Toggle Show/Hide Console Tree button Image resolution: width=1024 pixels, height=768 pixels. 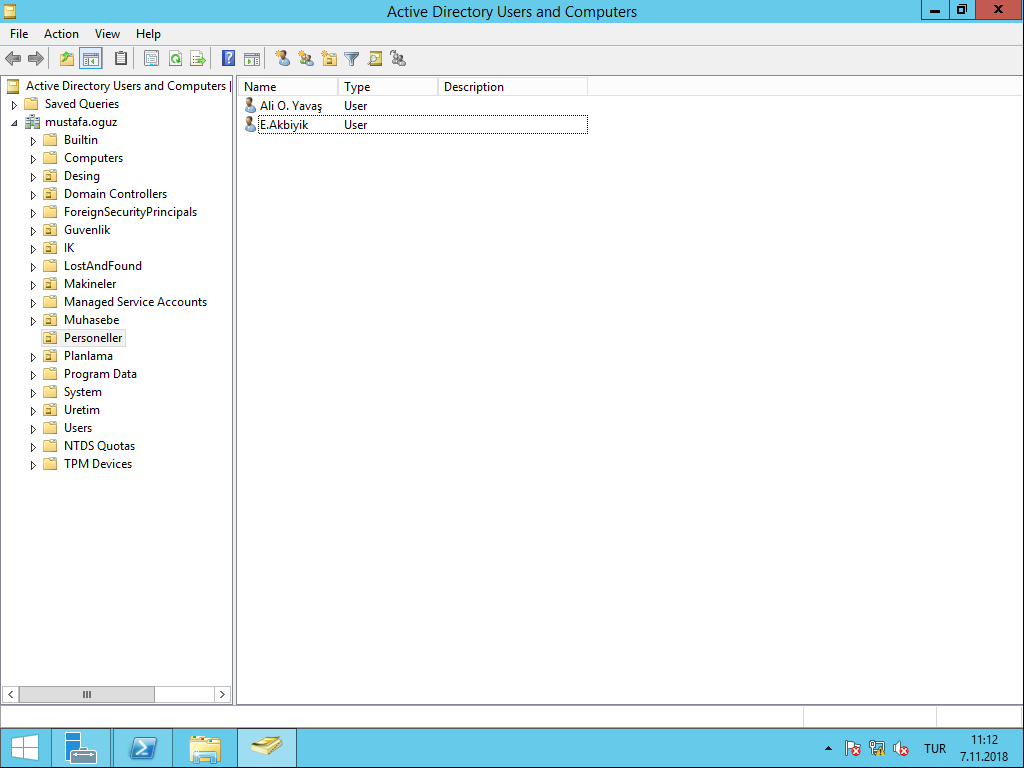pos(91,59)
